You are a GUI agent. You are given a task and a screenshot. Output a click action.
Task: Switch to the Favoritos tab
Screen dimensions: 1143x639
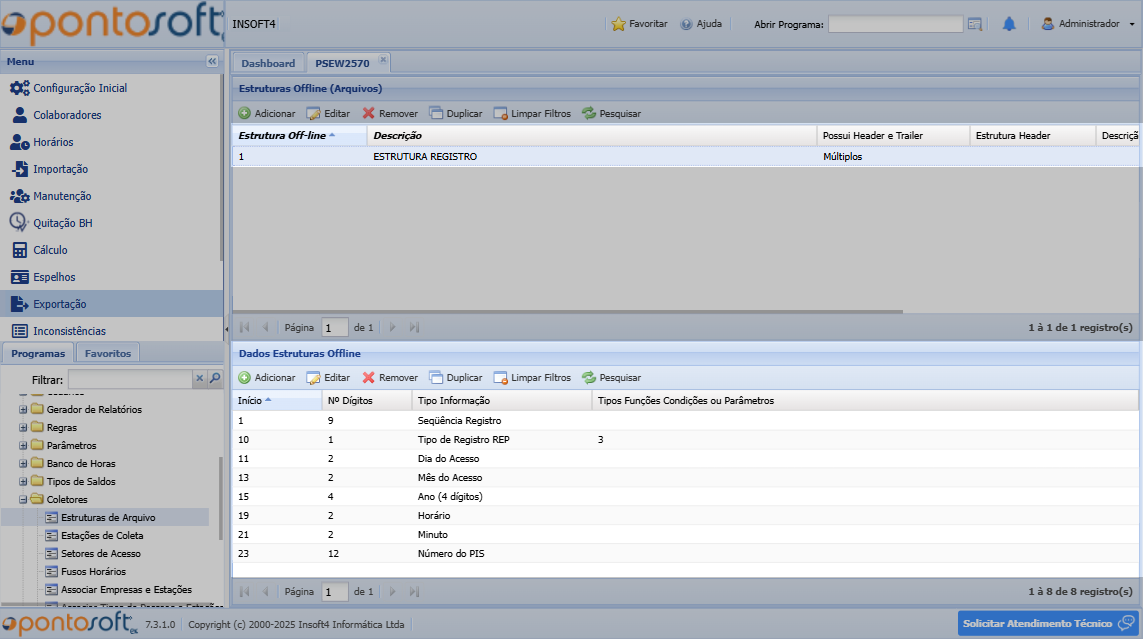tap(107, 353)
